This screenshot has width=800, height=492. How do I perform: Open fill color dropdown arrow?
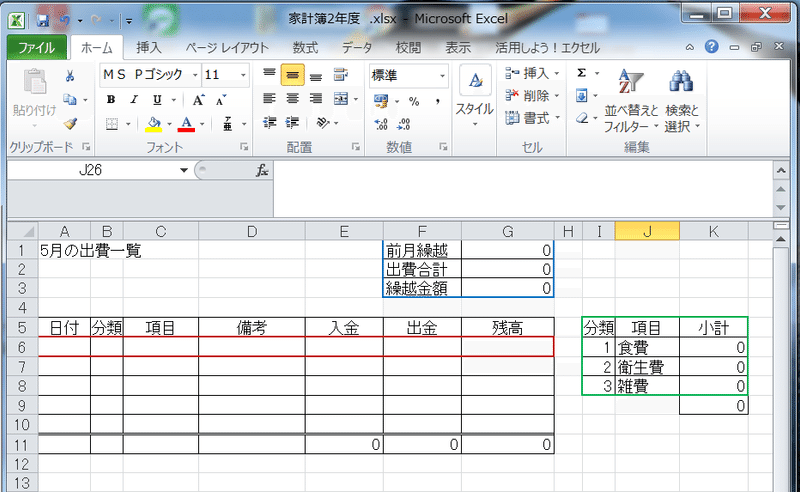[x=169, y=124]
